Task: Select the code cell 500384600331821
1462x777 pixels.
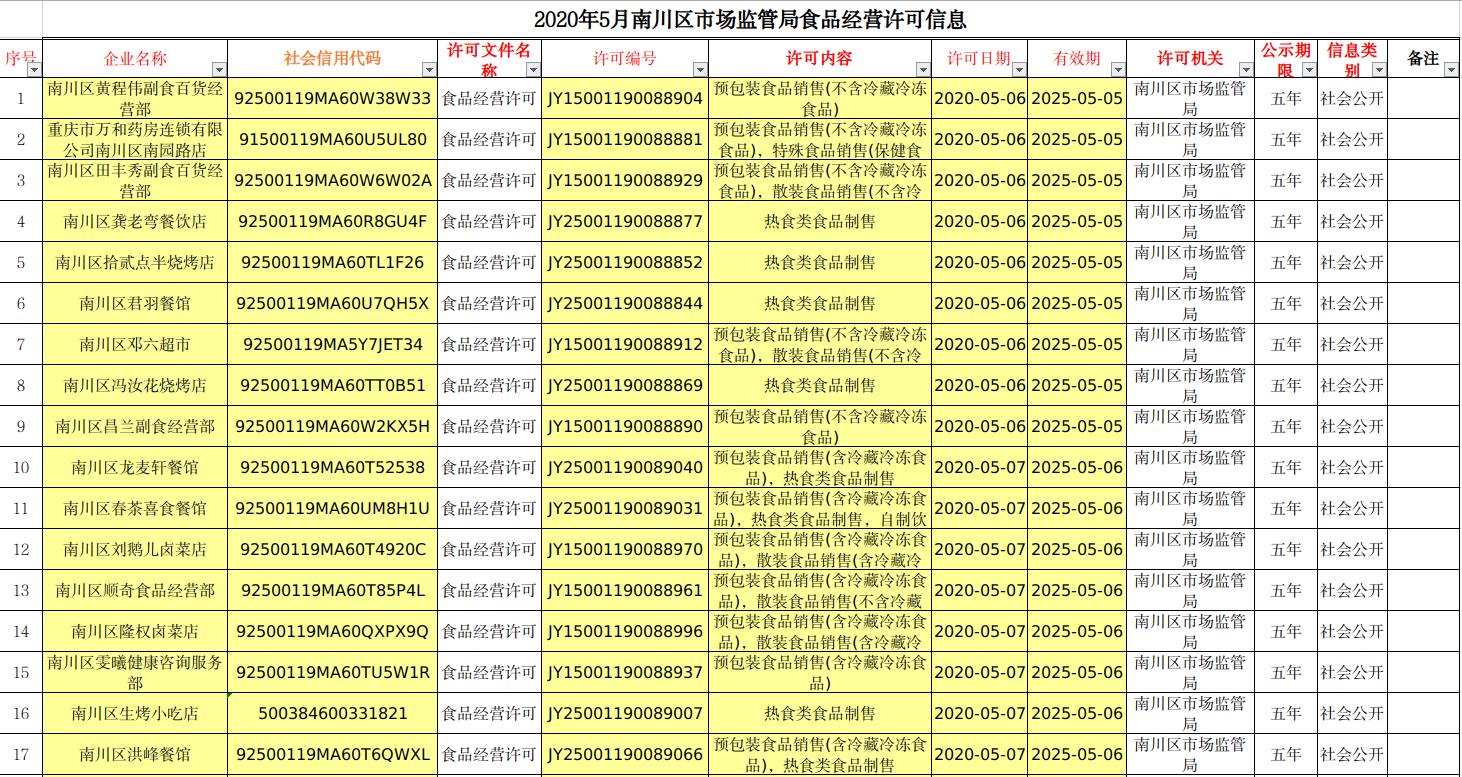Action: point(333,713)
